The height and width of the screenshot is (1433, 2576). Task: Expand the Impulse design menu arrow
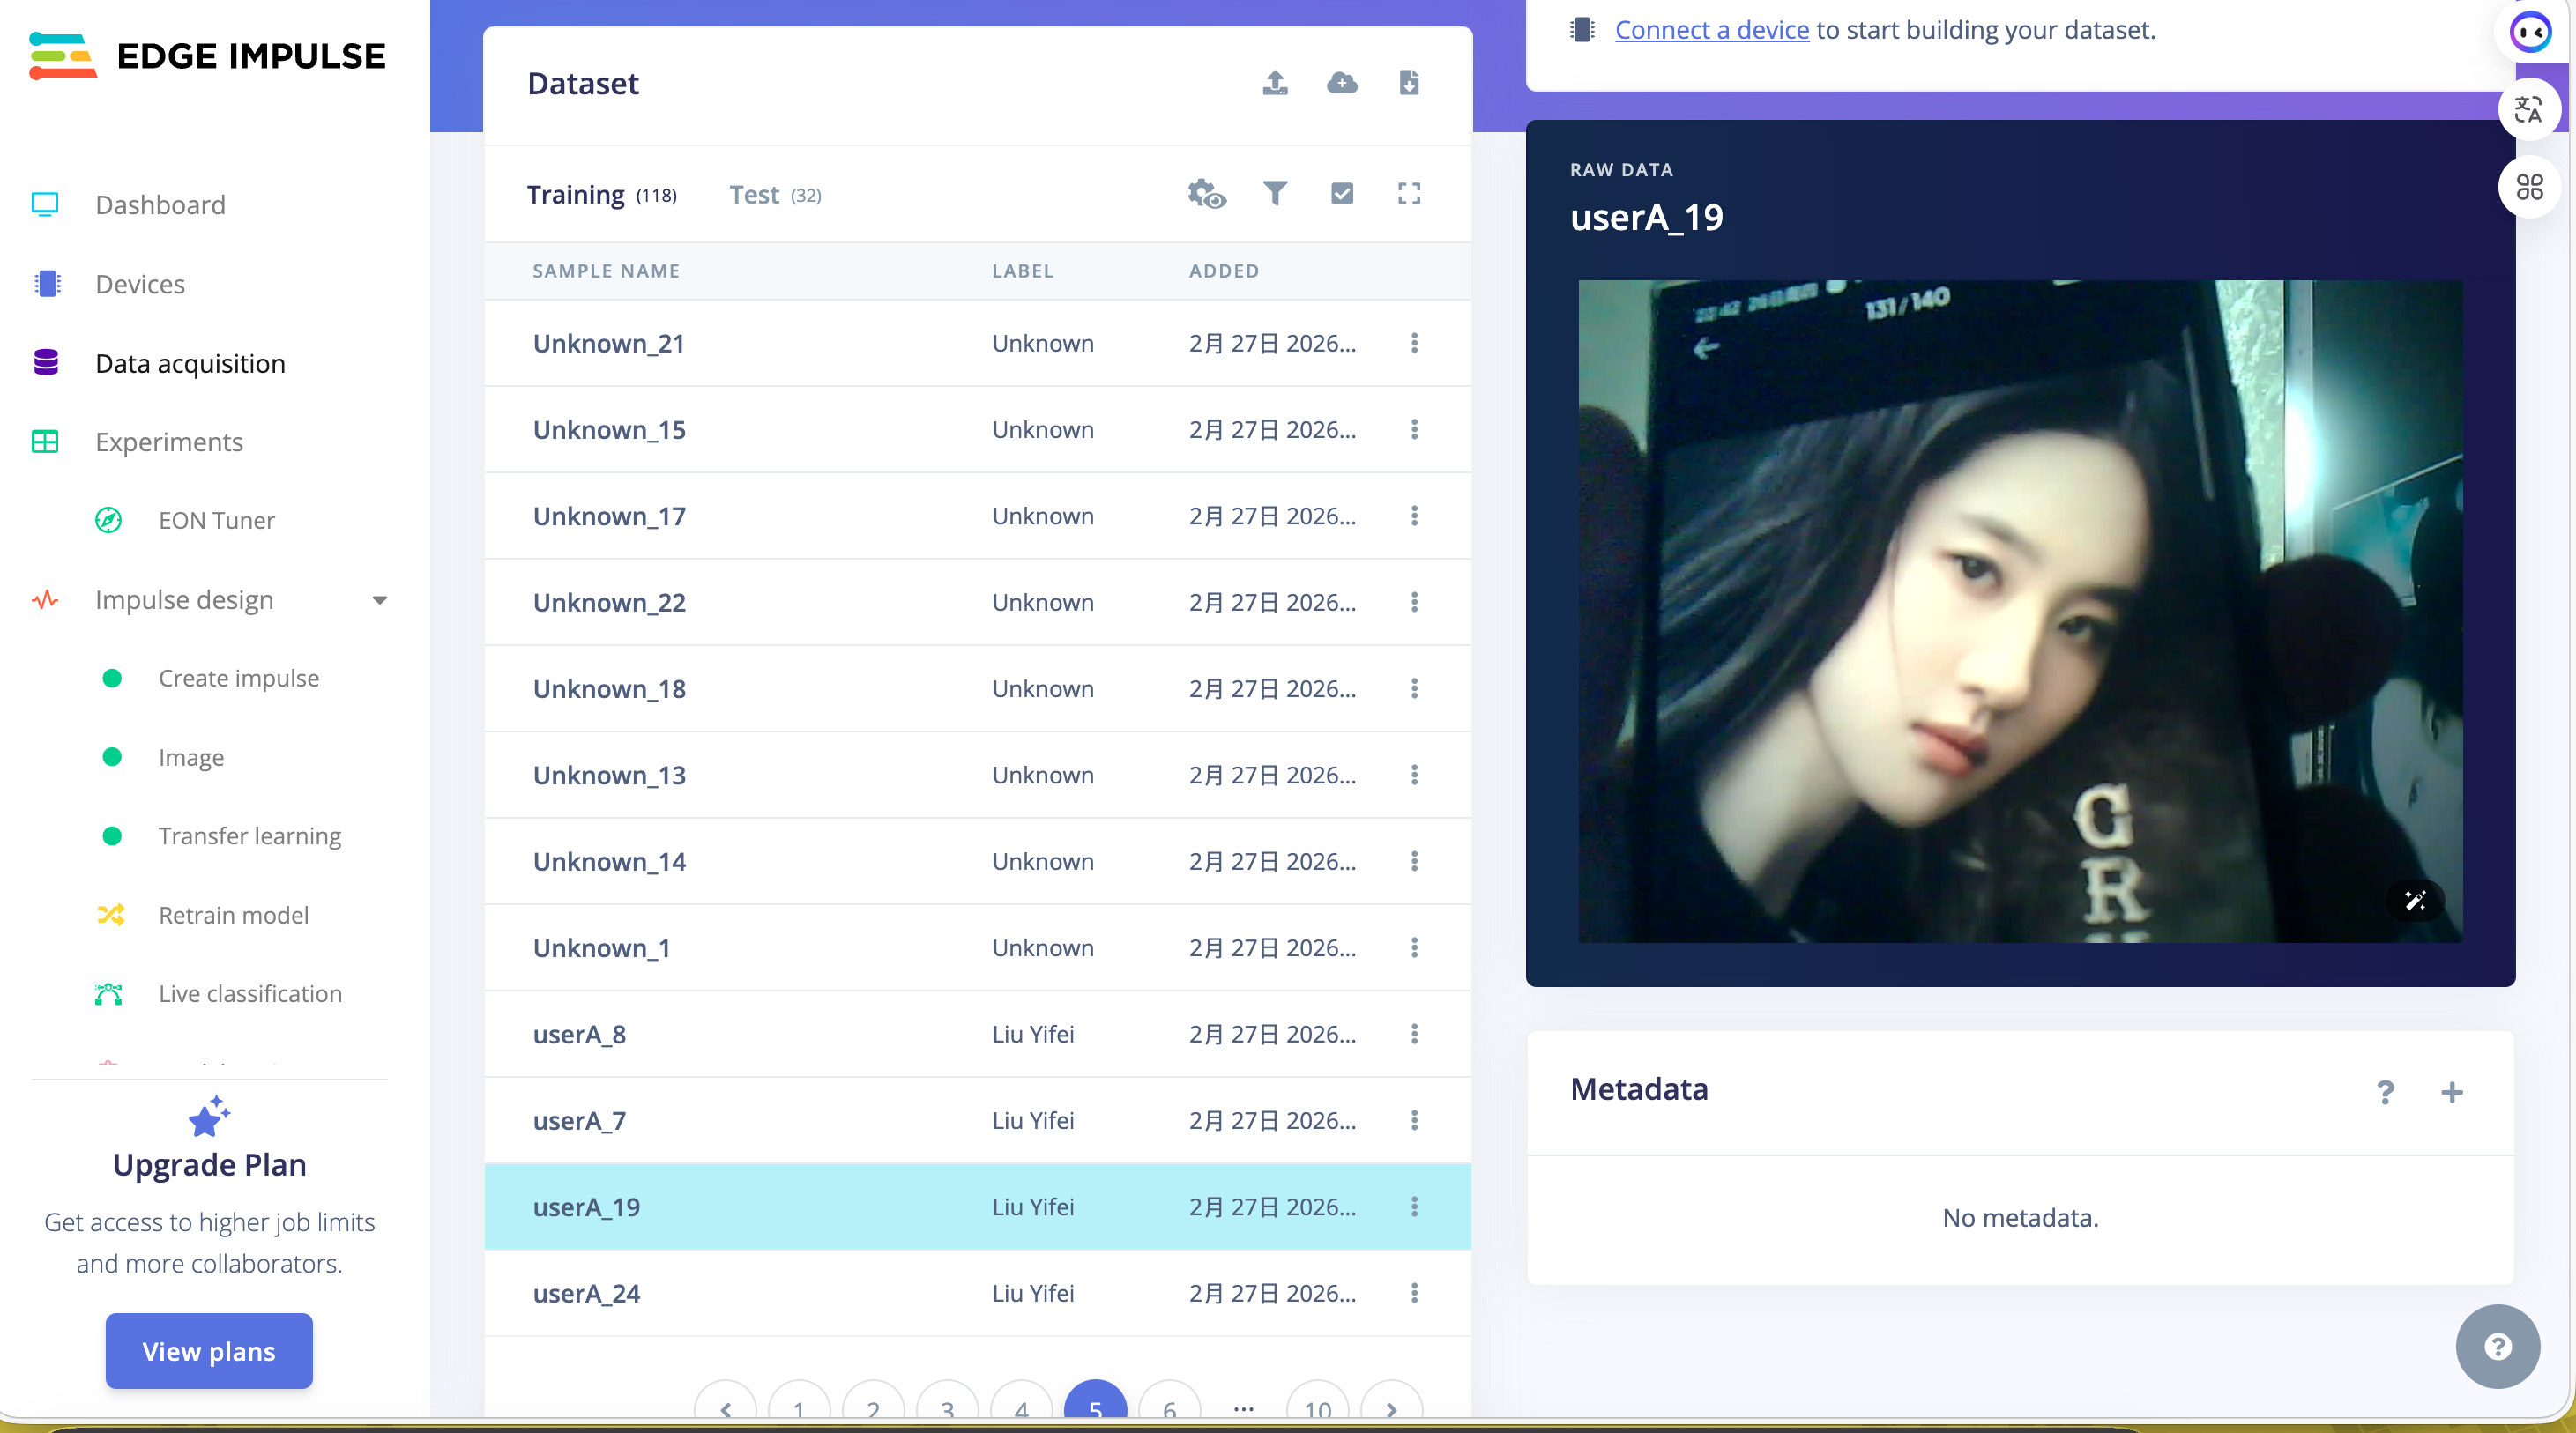pos(379,600)
